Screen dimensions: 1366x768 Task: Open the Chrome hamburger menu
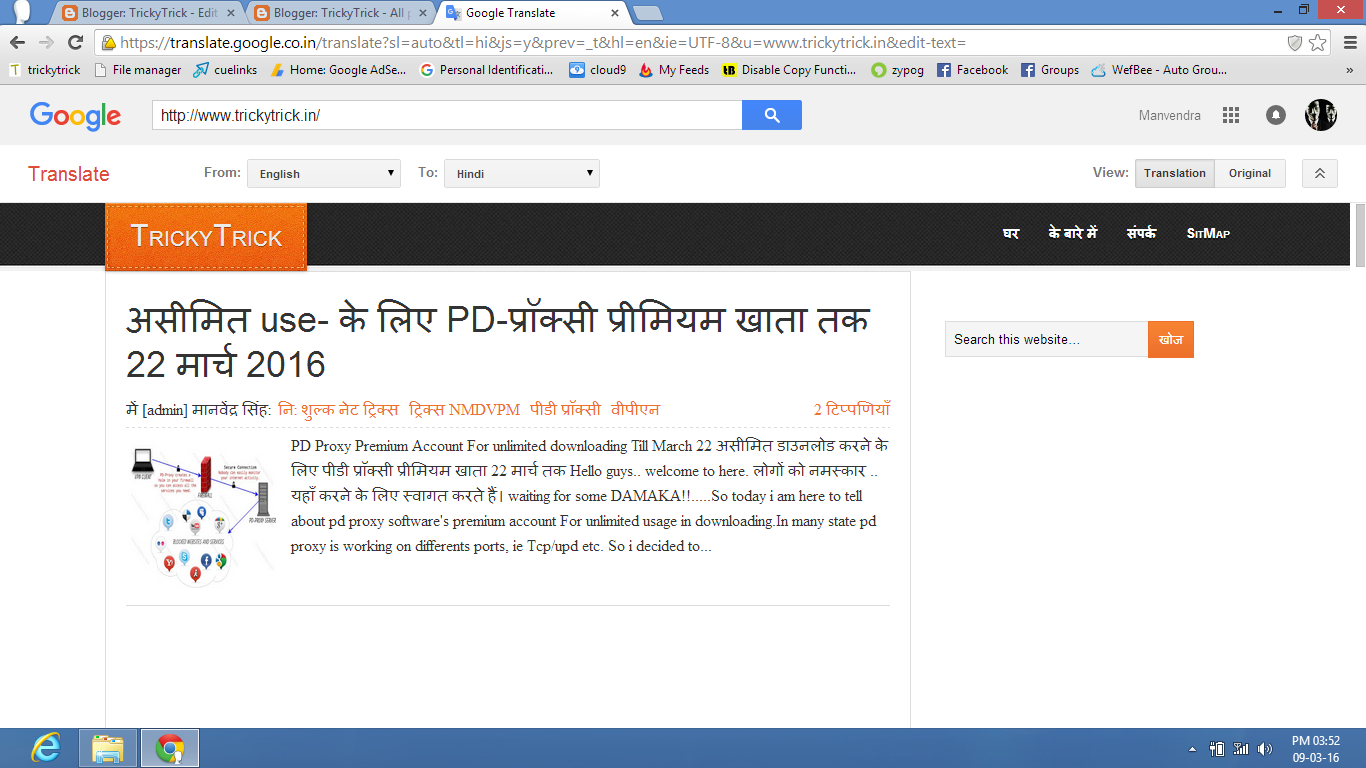pos(1349,43)
